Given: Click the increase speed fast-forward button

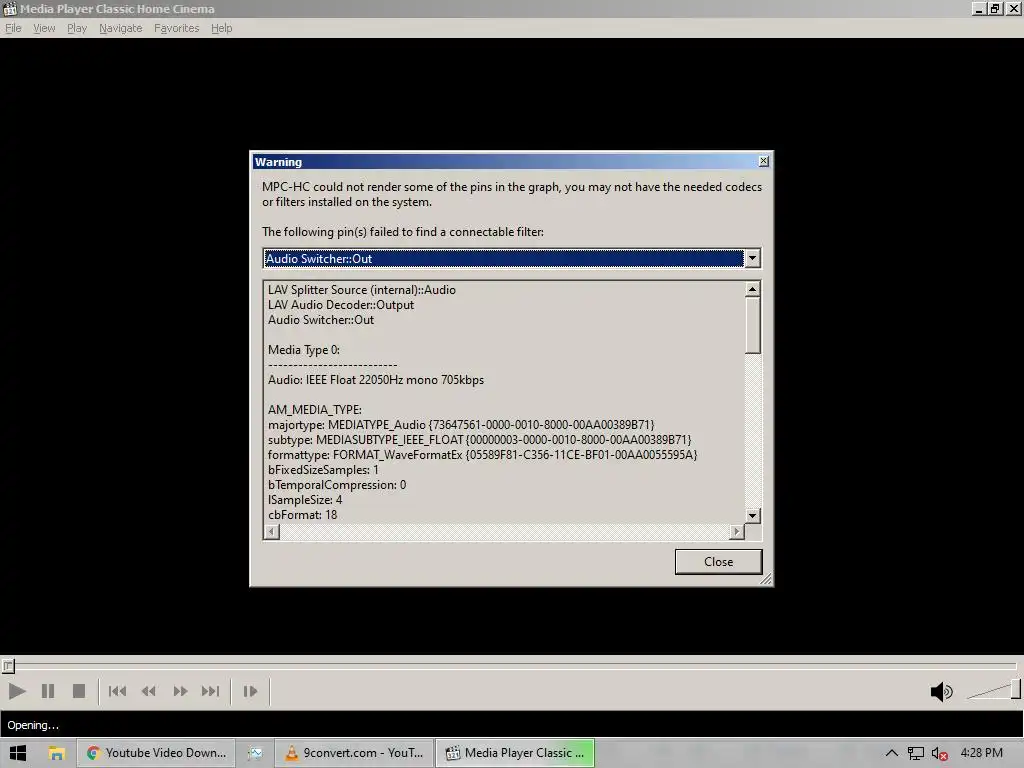Looking at the screenshot, I should tap(180, 691).
